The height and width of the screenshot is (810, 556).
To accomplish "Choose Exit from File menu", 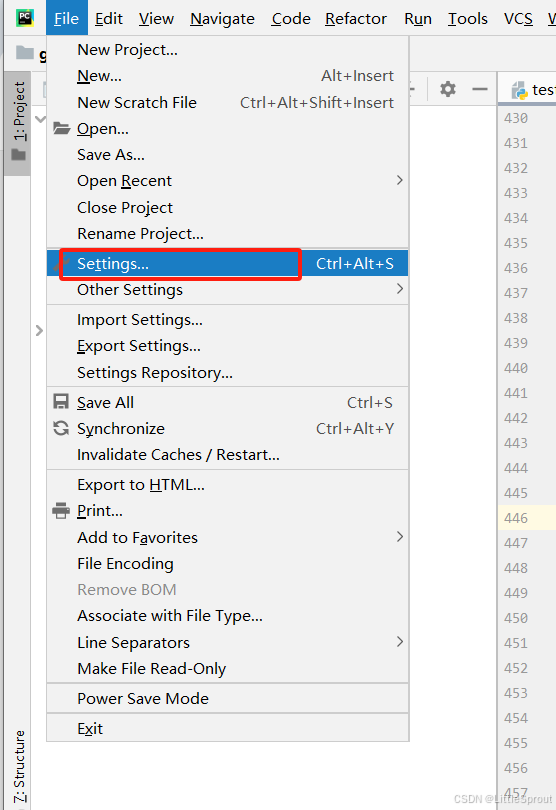I will click(x=227, y=728).
